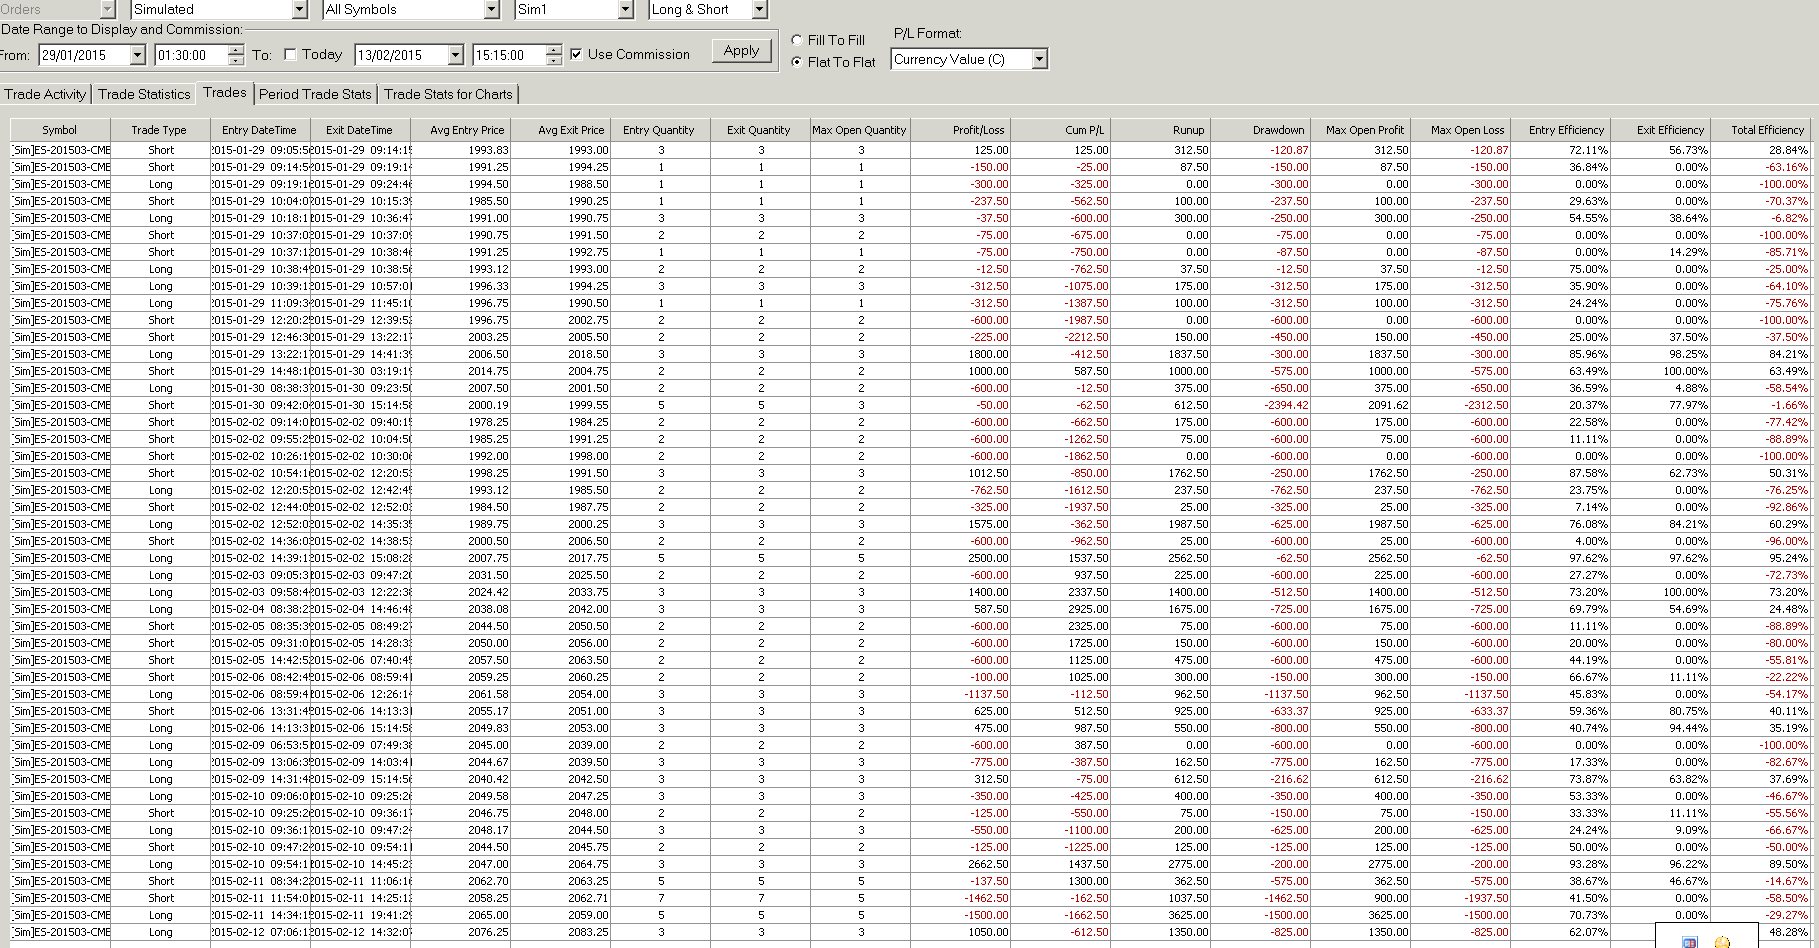Screen dimensions: 1819x948
Task: Go to the Period Trade Stats tab
Action: (x=315, y=94)
